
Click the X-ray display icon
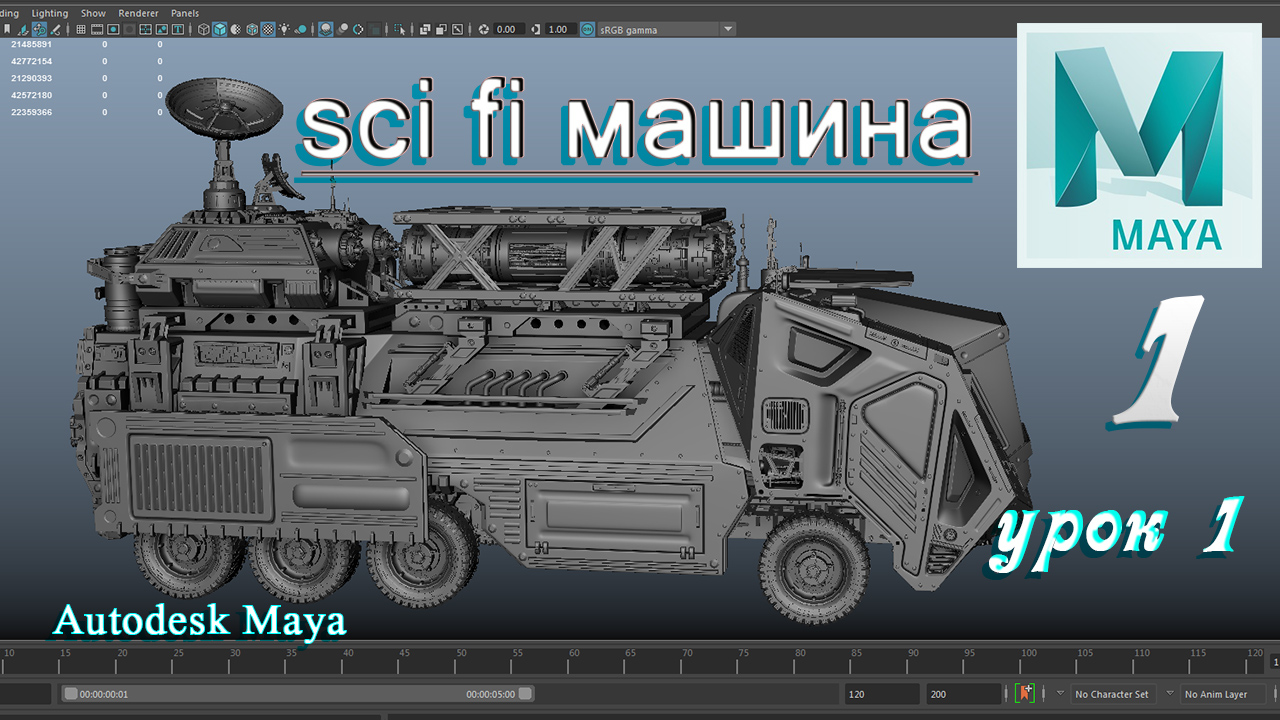(x=424, y=29)
